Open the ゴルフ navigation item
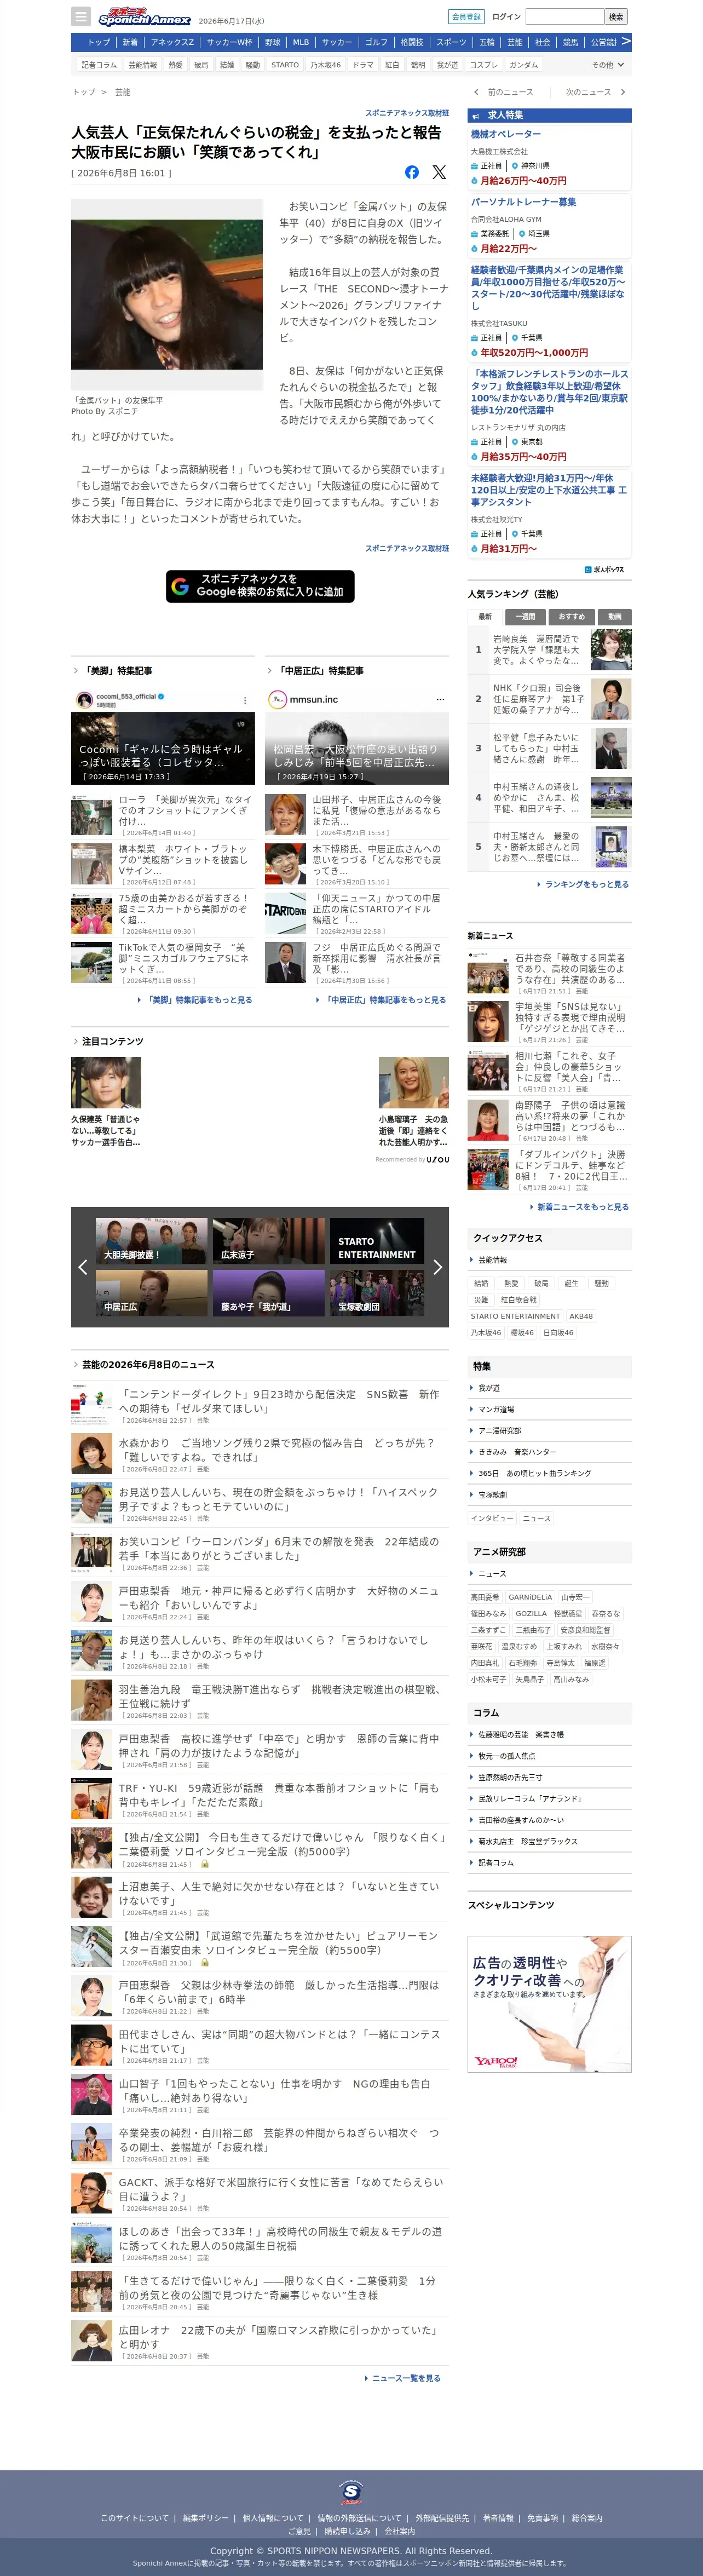The image size is (703, 2576). (376, 42)
